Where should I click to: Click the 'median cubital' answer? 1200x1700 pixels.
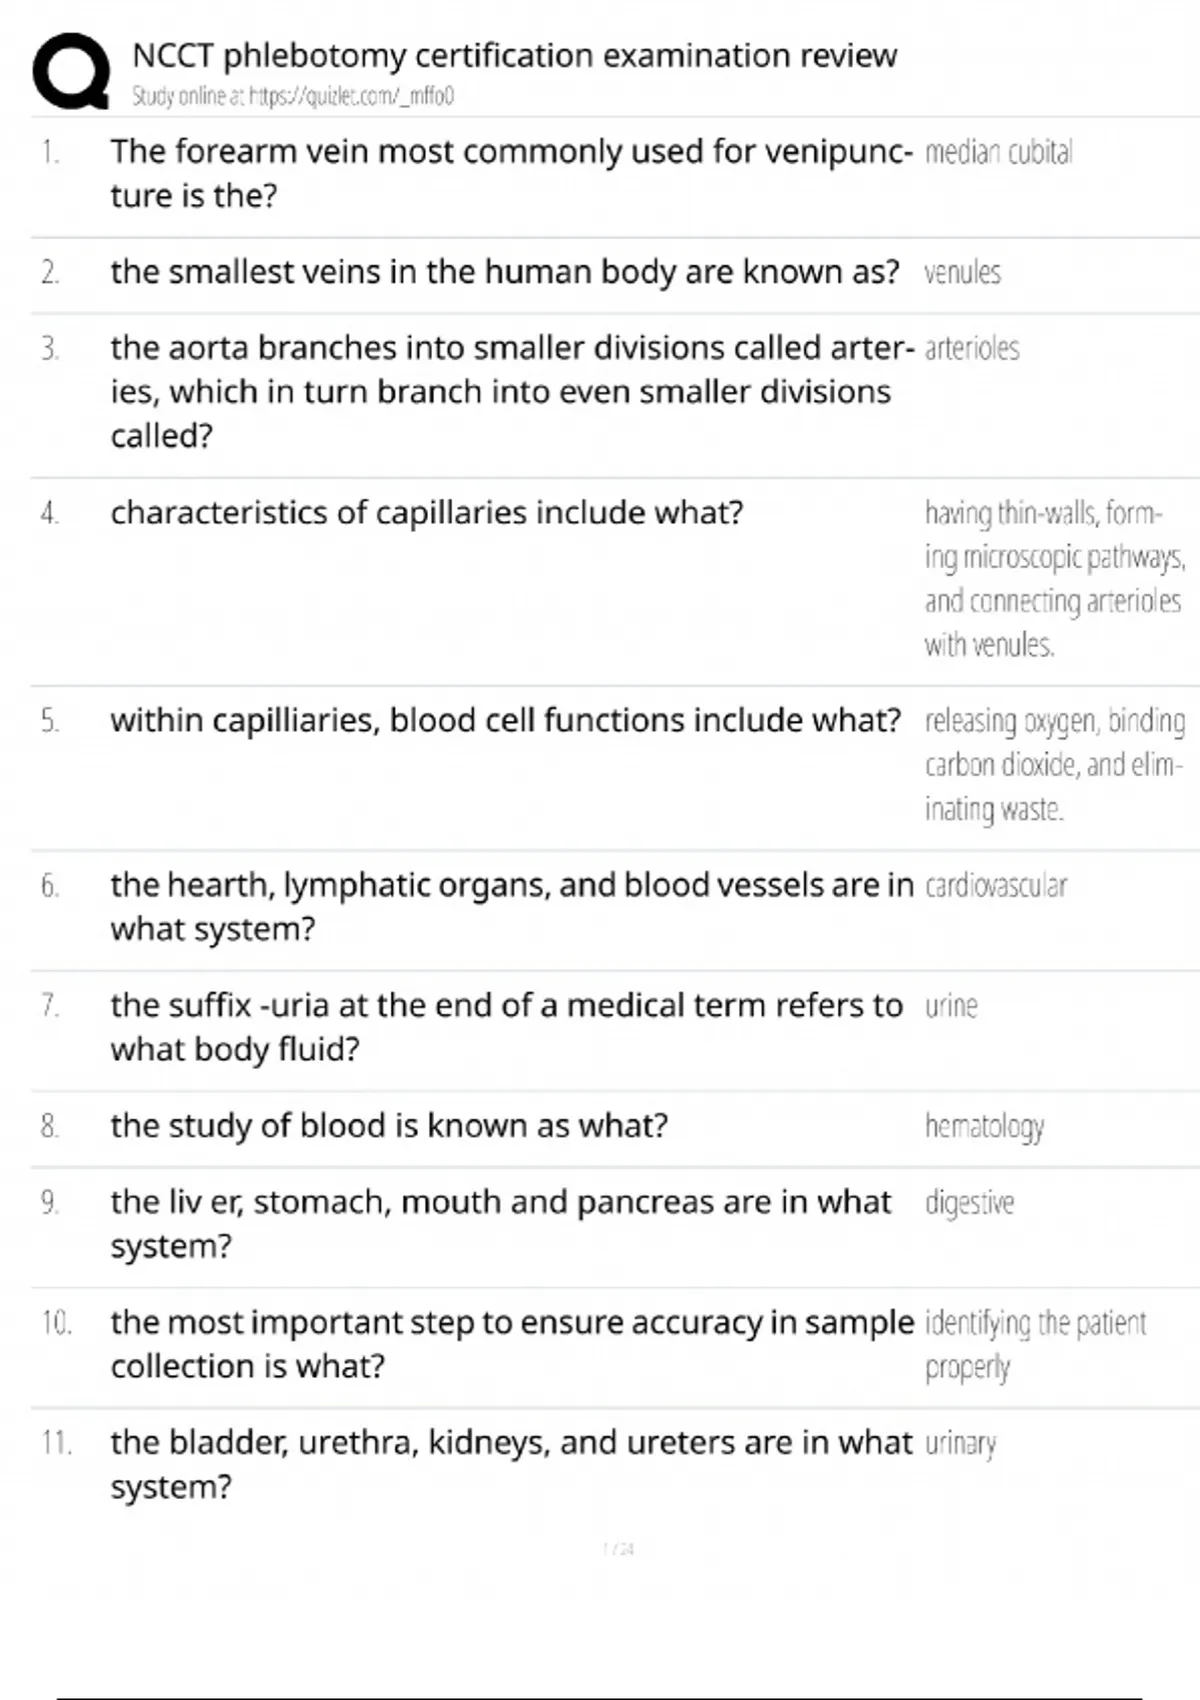[x=998, y=152]
